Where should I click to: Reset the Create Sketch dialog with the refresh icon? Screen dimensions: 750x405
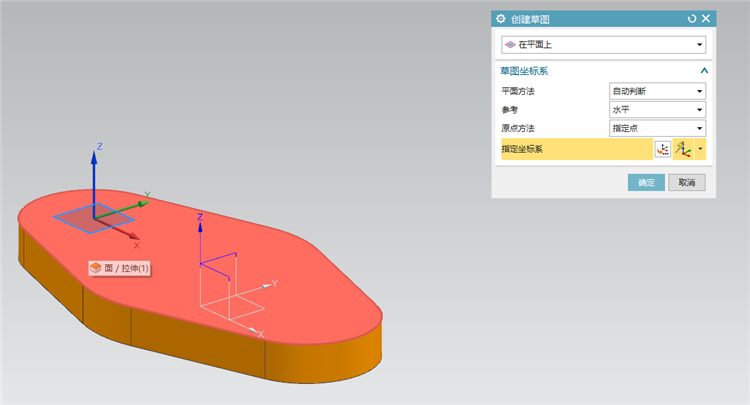coord(692,19)
